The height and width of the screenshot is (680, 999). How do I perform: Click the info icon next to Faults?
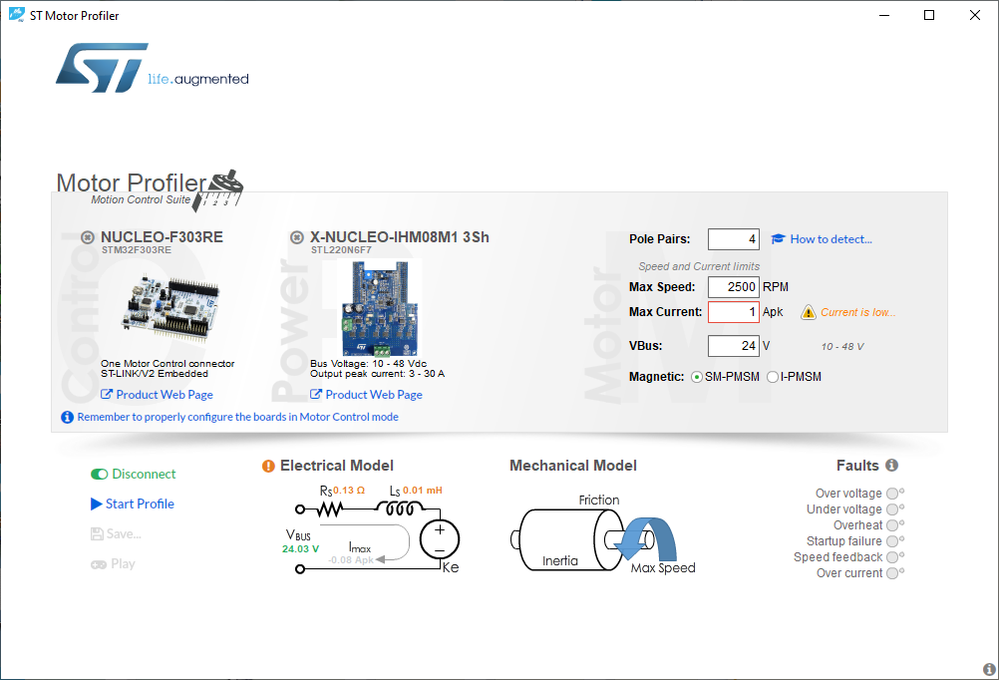(892, 465)
